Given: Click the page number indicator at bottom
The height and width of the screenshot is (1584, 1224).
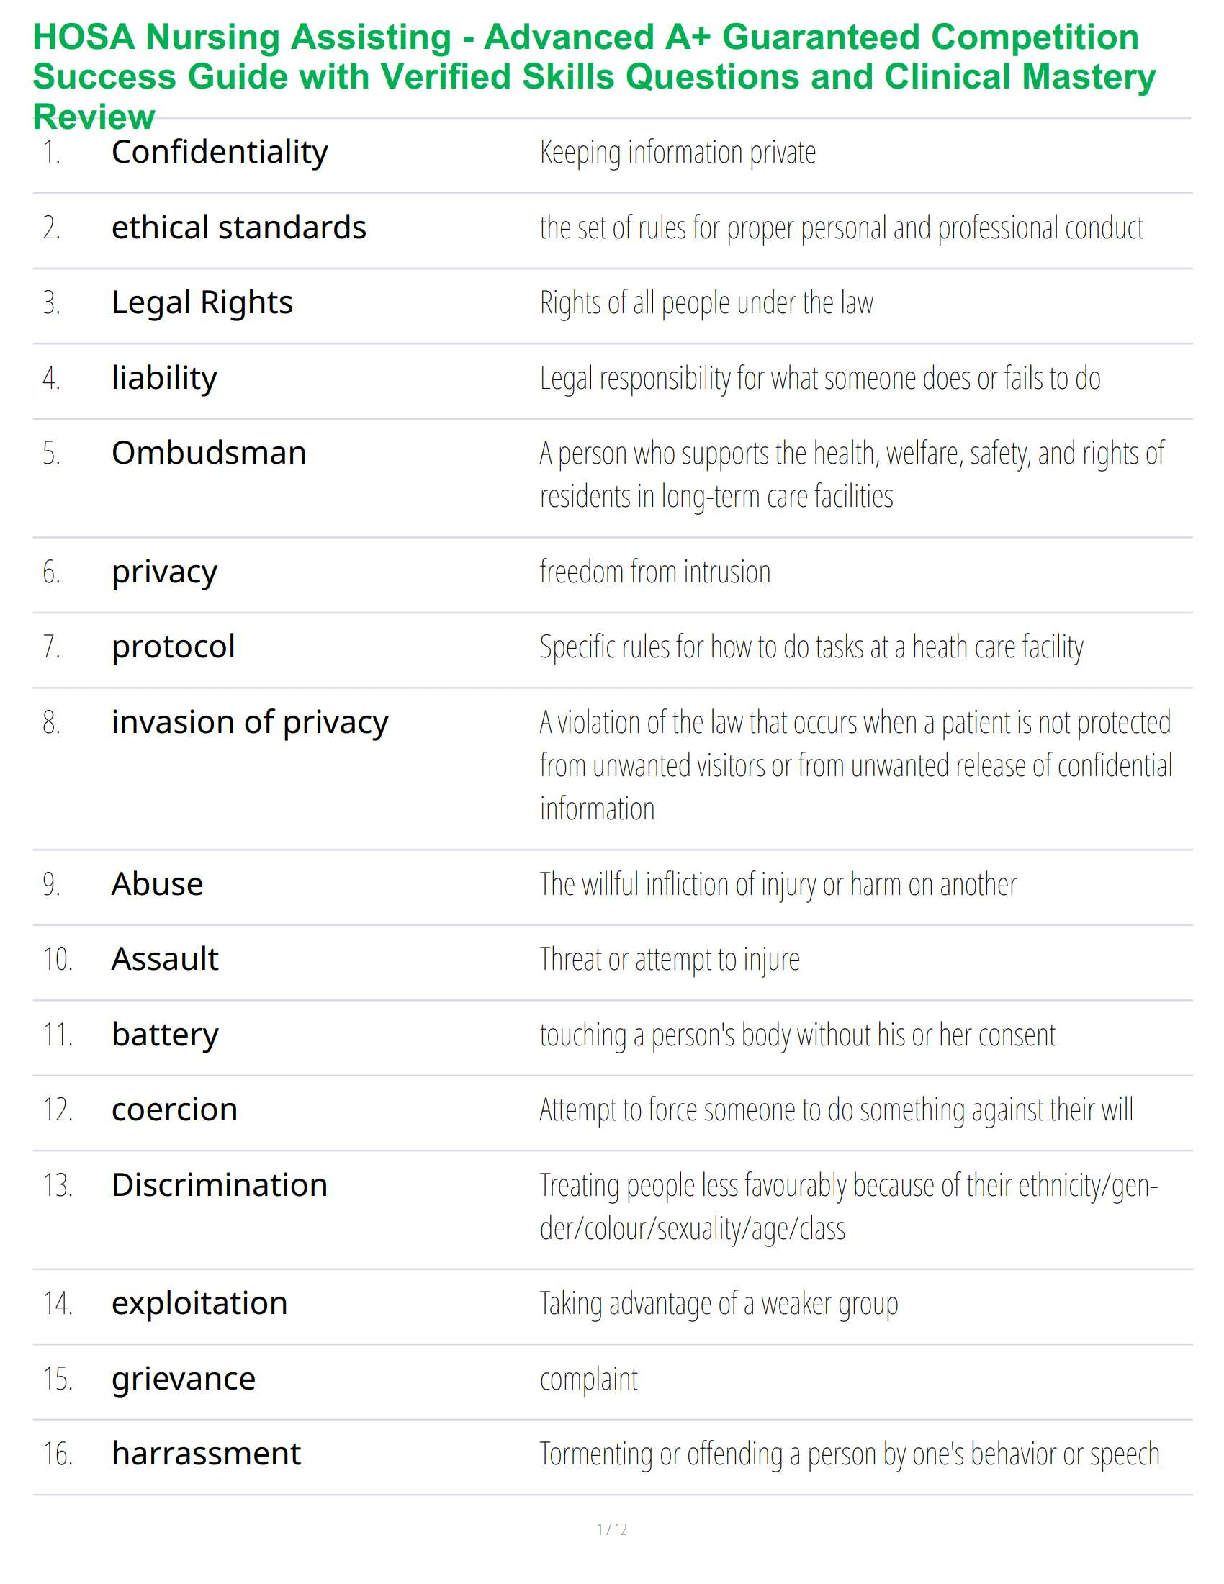Looking at the screenshot, I should click(612, 1529).
